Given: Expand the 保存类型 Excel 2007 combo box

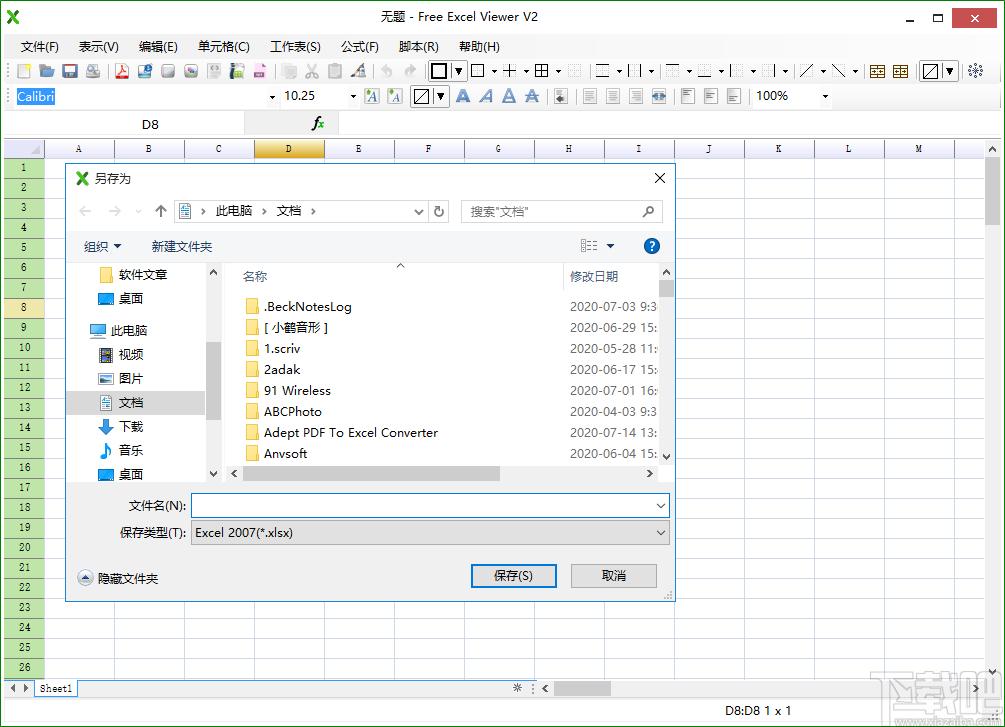Looking at the screenshot, I should (430, 533).
